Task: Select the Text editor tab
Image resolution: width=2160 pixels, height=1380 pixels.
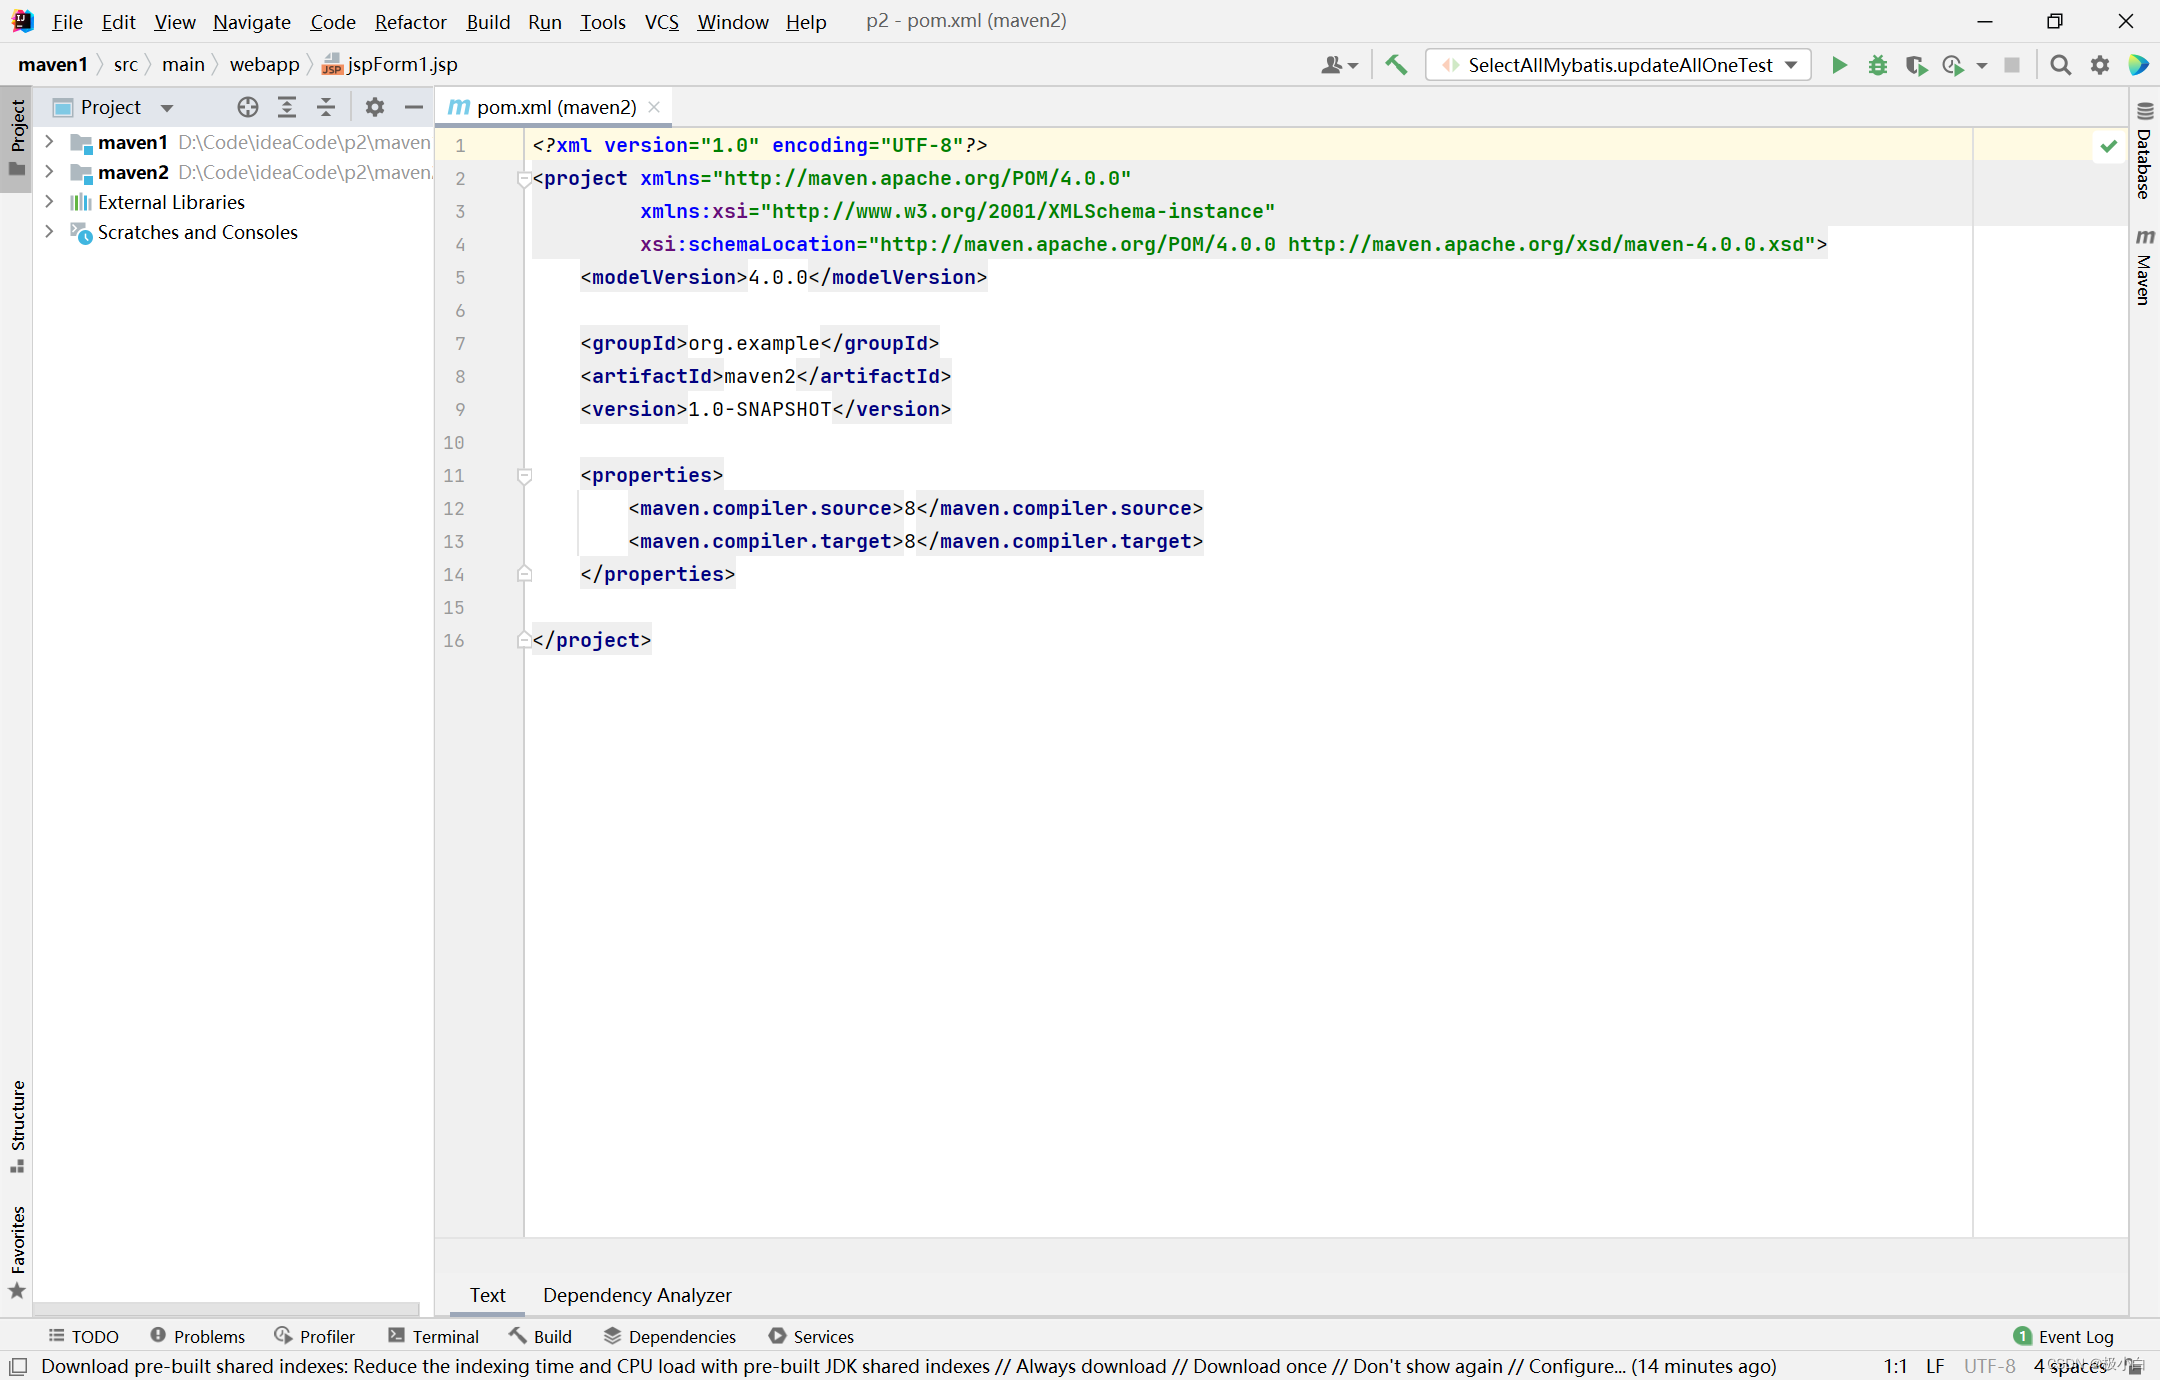Action: (487, 1295)
